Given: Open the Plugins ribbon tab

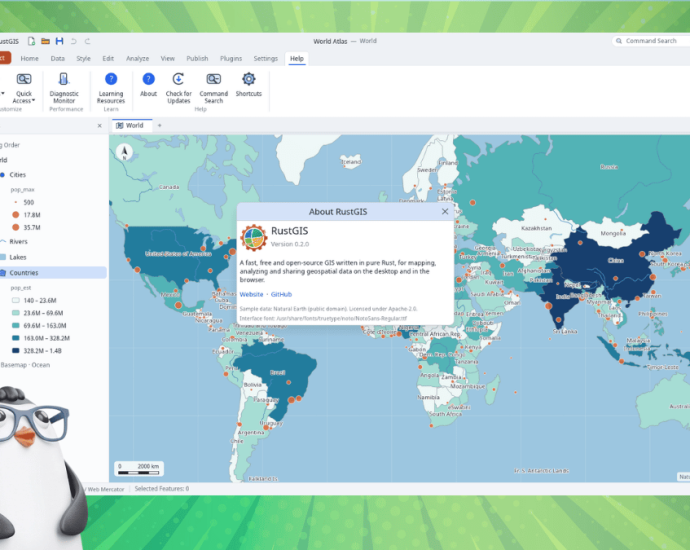Looking at the screenshot, I should coord(231,59).
